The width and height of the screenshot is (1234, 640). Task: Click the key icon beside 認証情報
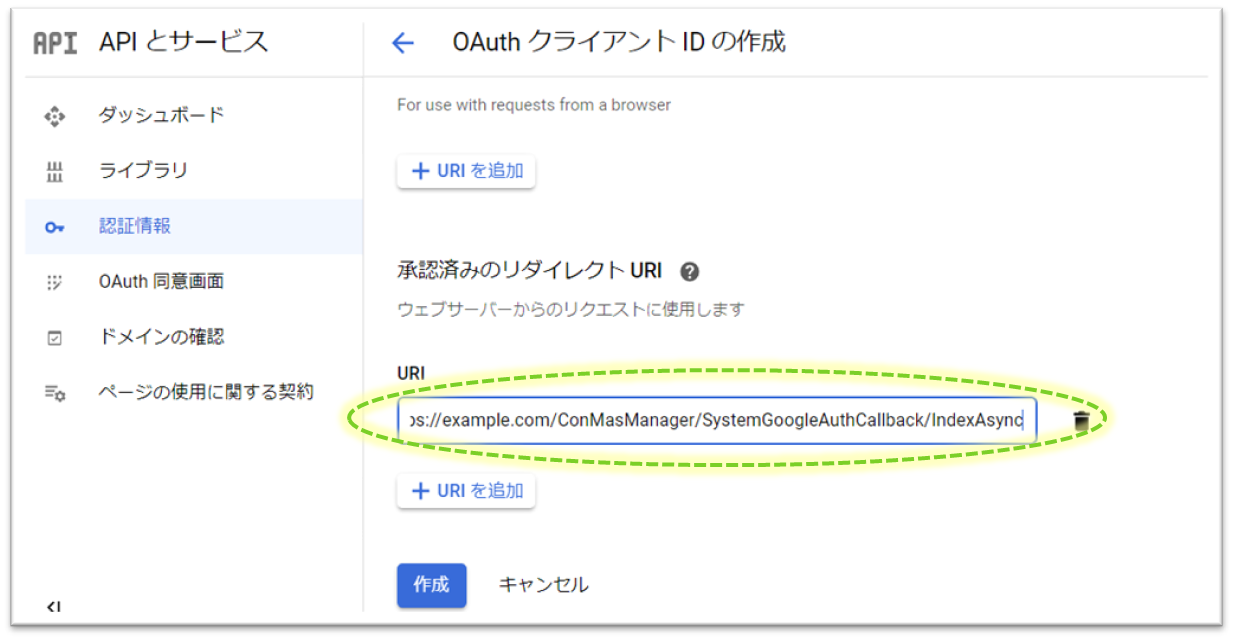(x=55, y=227)
